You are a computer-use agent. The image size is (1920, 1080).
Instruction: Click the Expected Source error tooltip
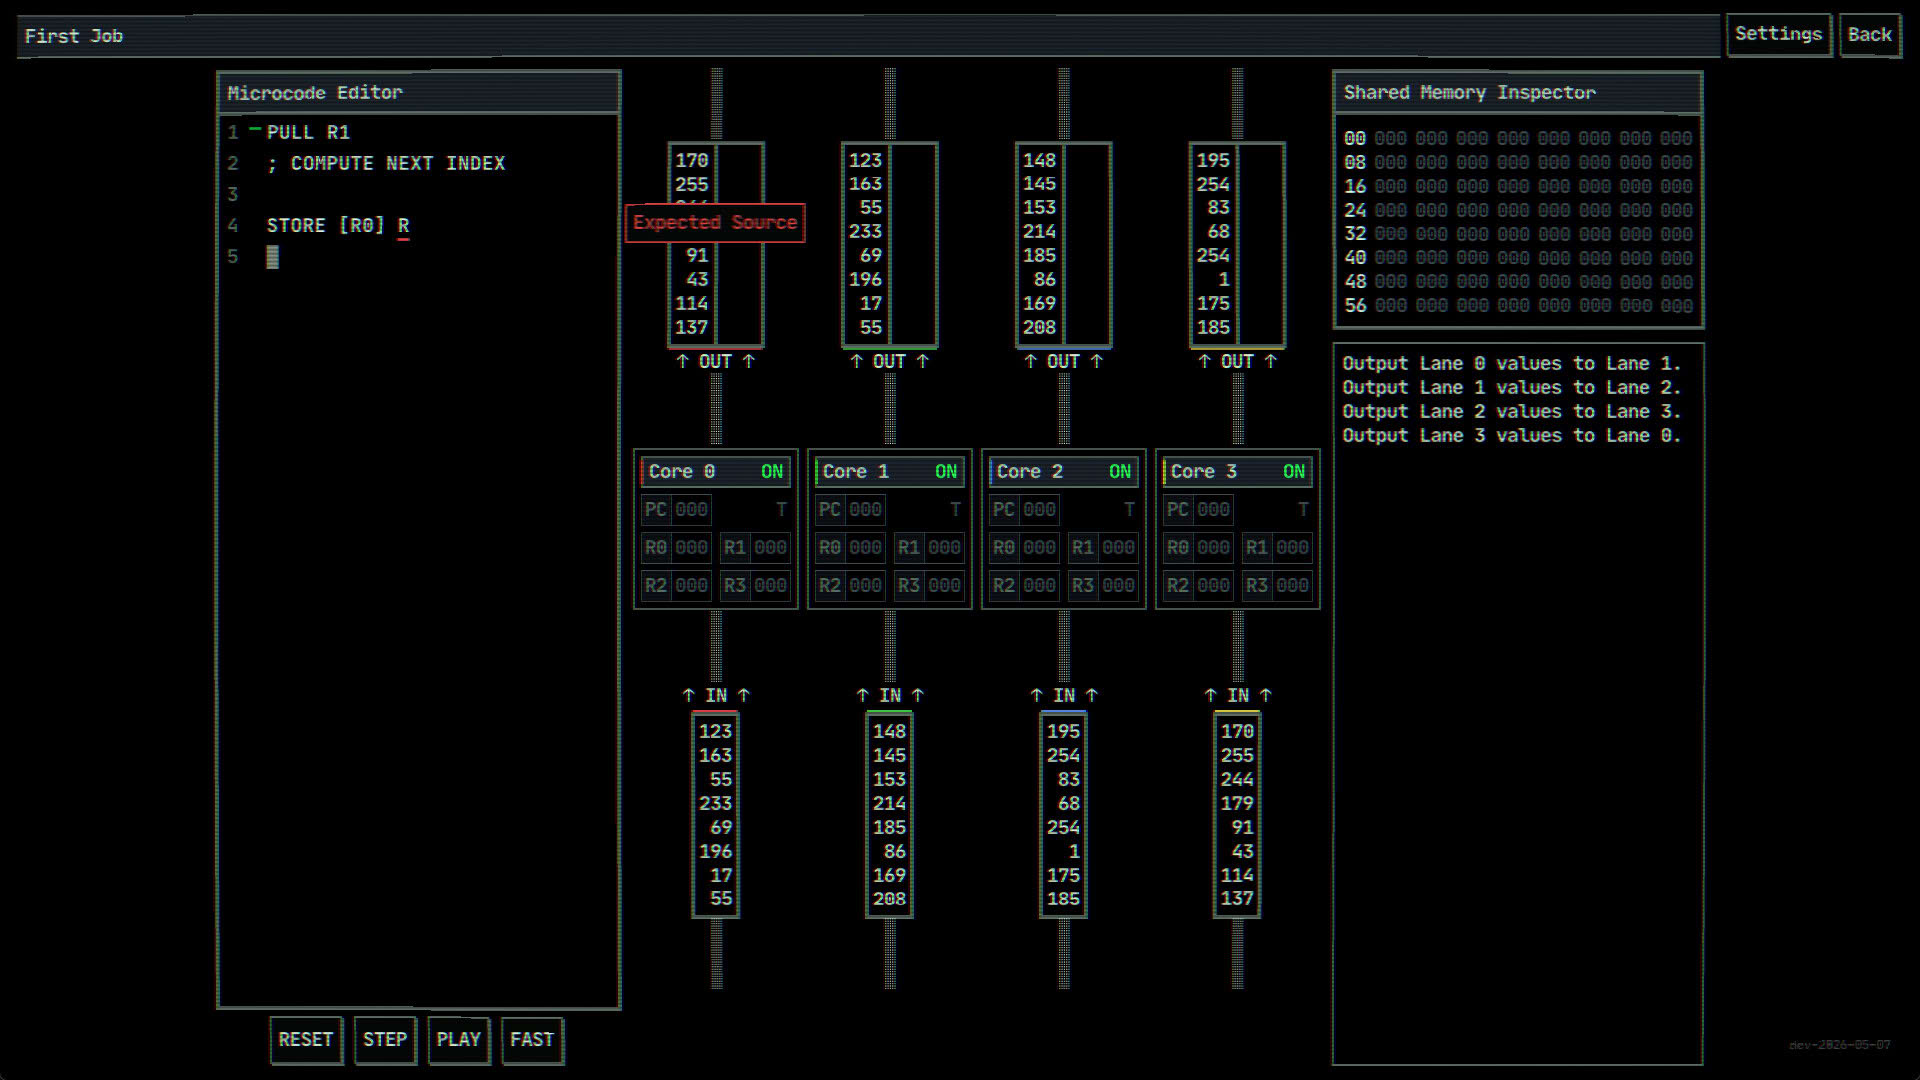coord(715,223)
